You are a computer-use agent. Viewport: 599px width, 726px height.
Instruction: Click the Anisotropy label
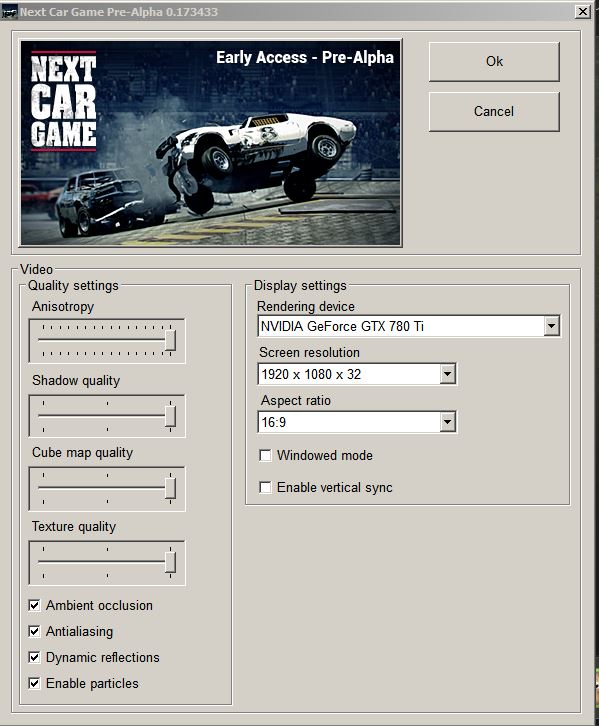point(63,307)
